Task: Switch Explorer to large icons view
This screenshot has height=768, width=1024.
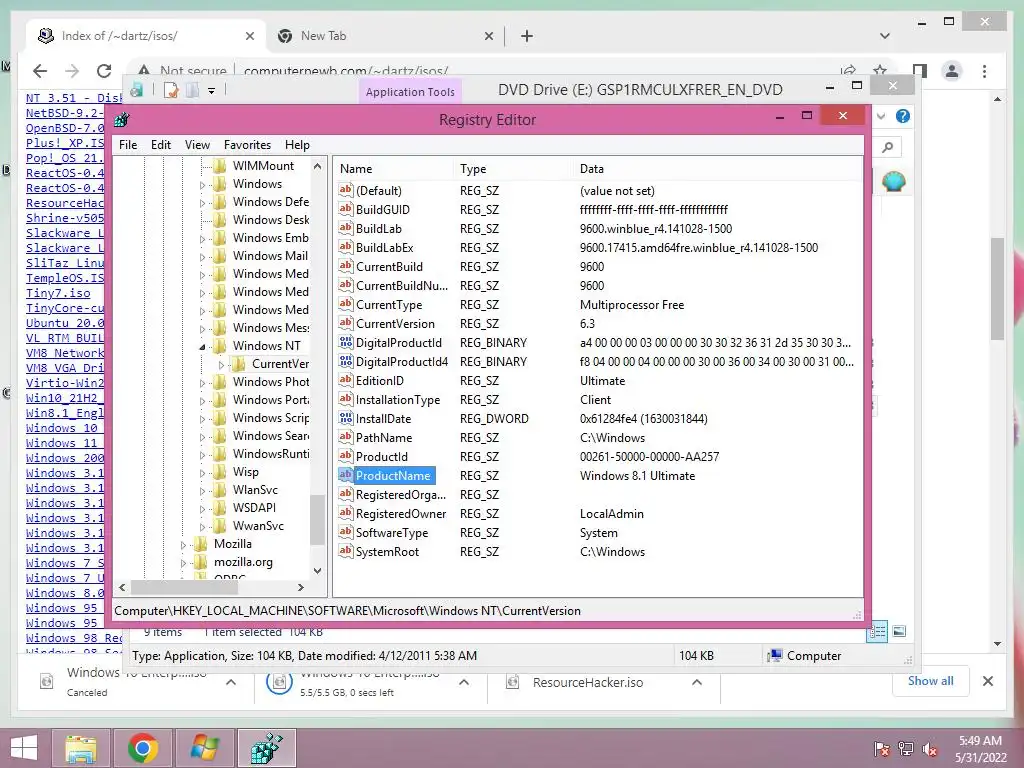Action: click(899, 631)
